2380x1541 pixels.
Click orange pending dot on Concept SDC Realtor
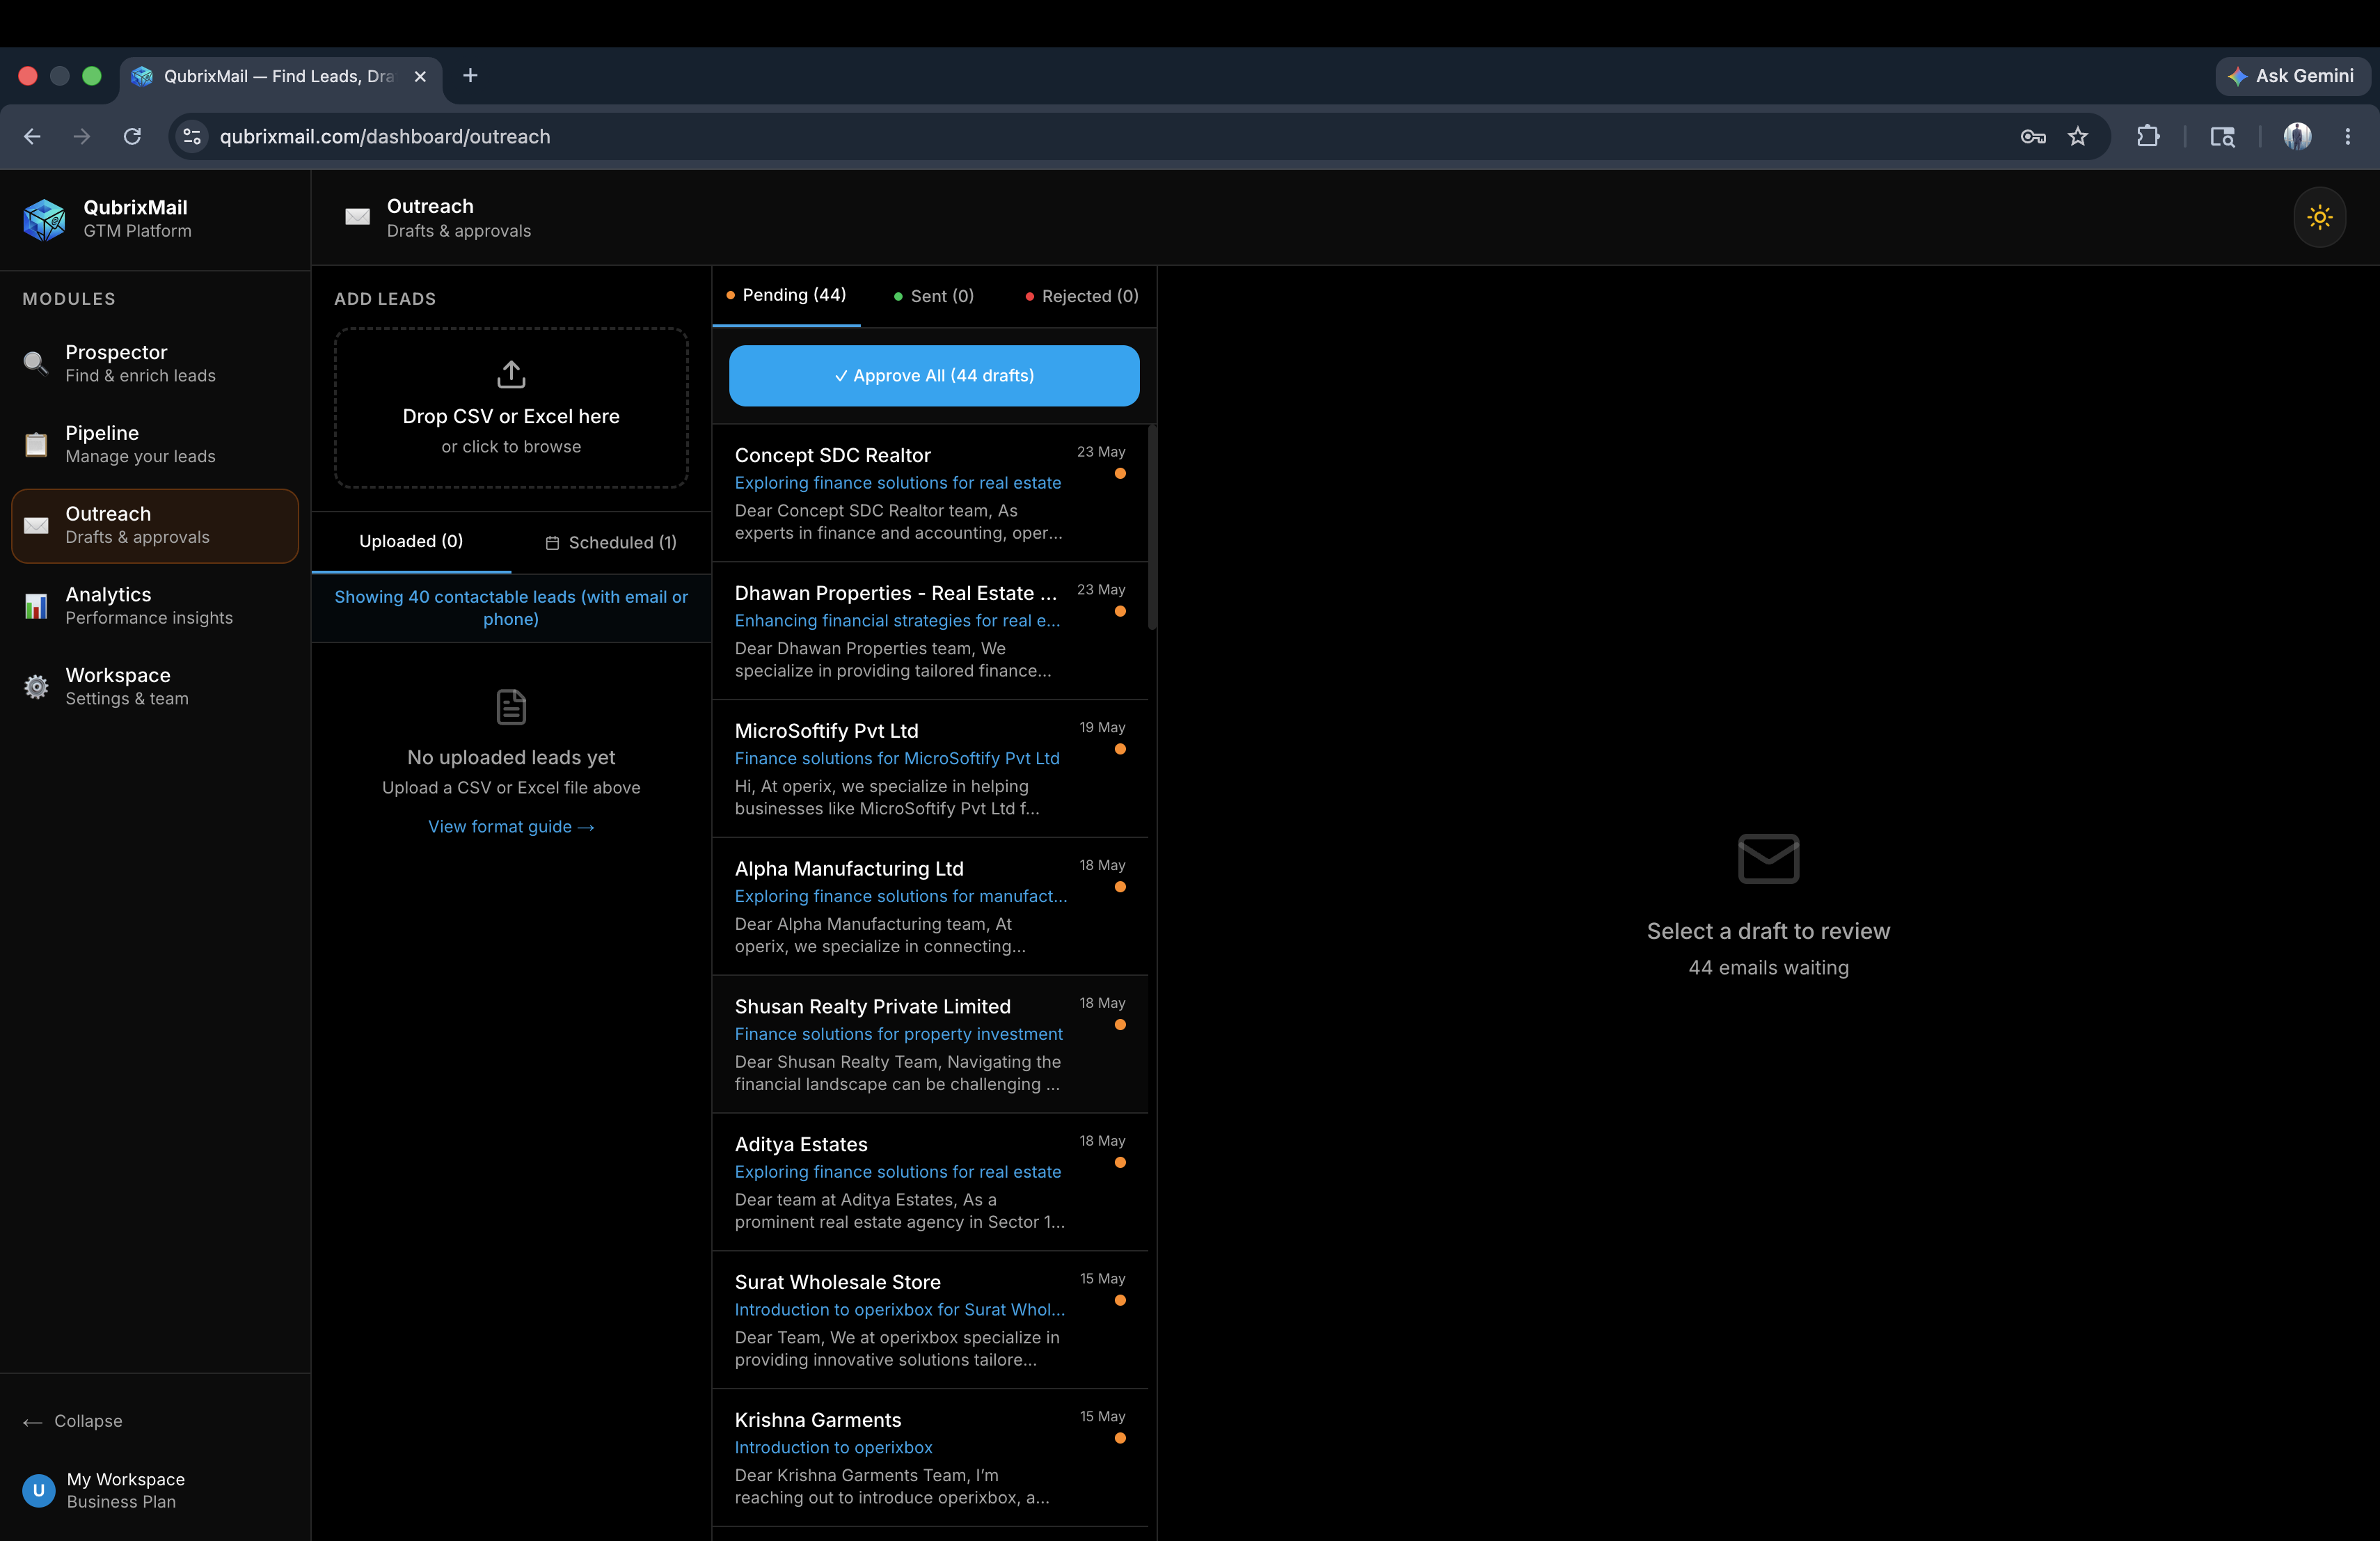click(x=1120, y=474)
